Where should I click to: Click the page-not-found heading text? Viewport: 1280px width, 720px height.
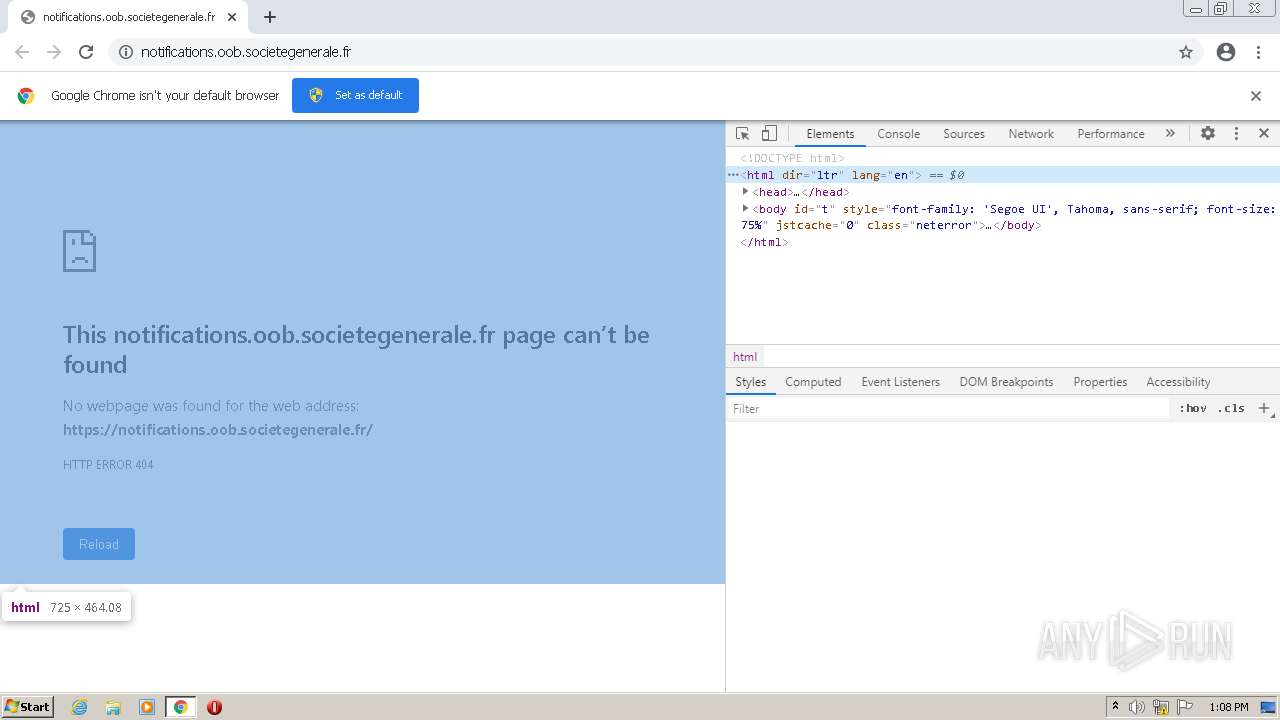tap(356, 349)
